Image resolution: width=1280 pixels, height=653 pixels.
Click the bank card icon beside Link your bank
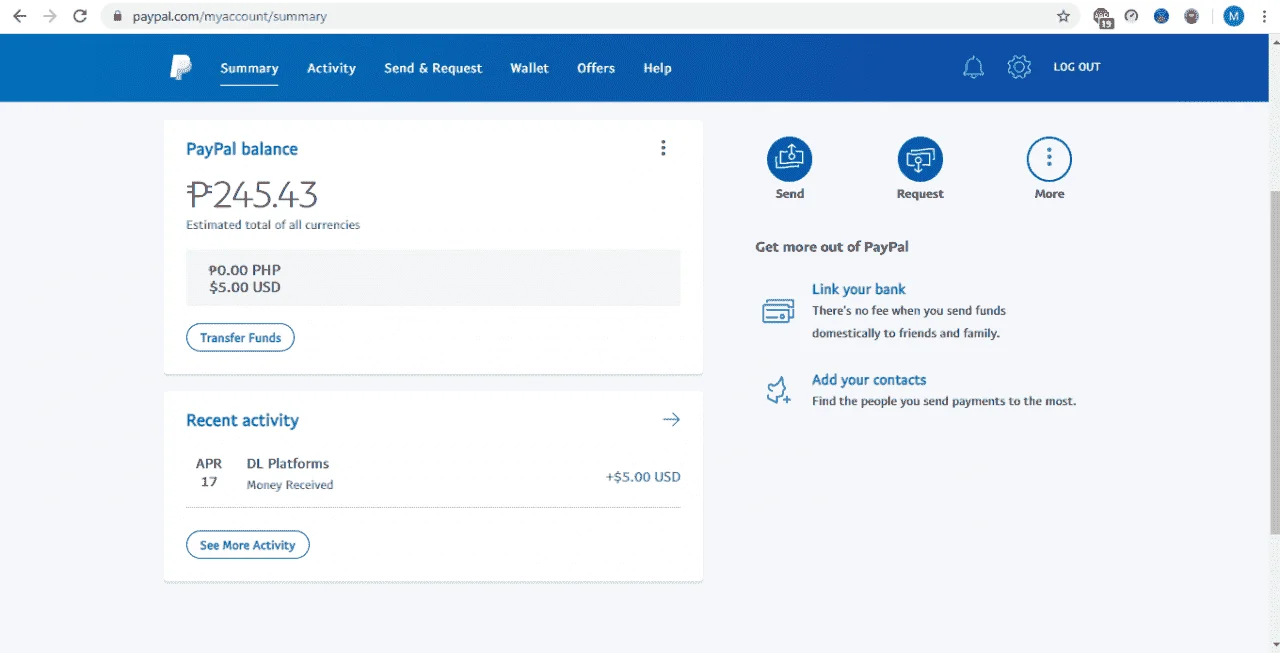tap(778, 311)
